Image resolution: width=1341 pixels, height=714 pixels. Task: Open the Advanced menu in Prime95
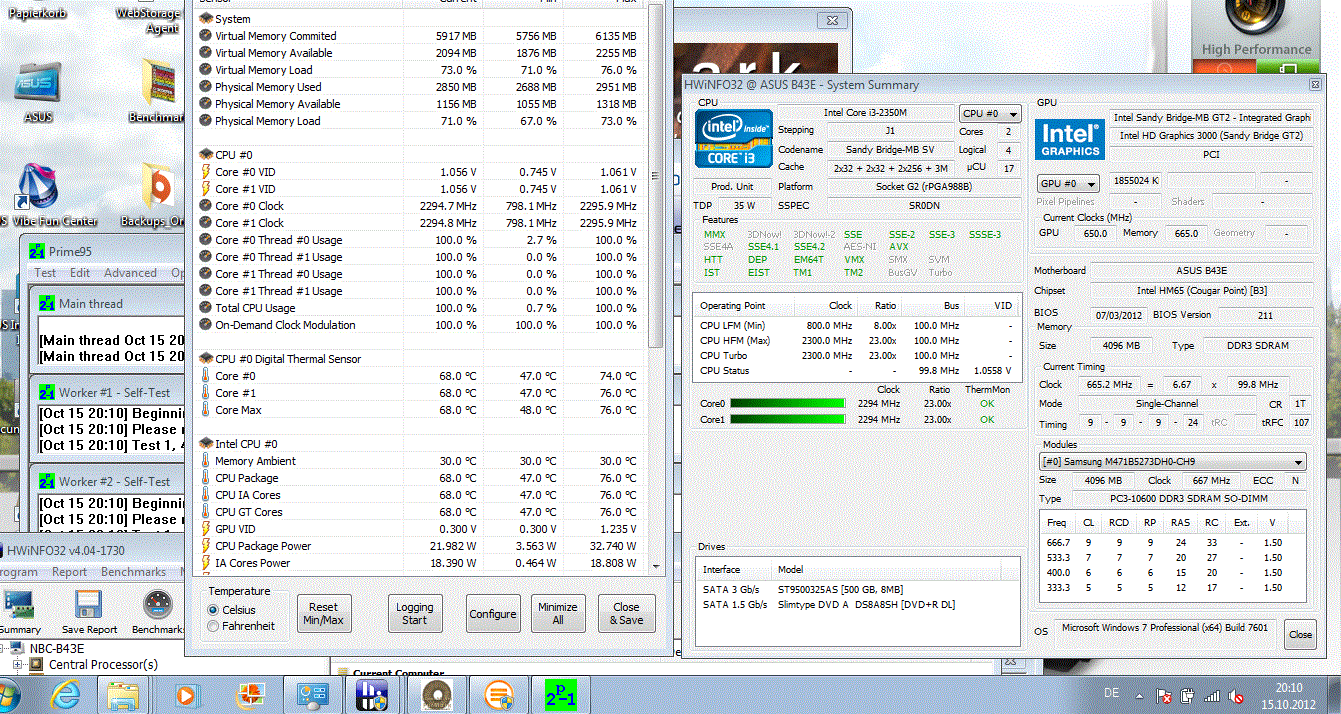point(130,272)
